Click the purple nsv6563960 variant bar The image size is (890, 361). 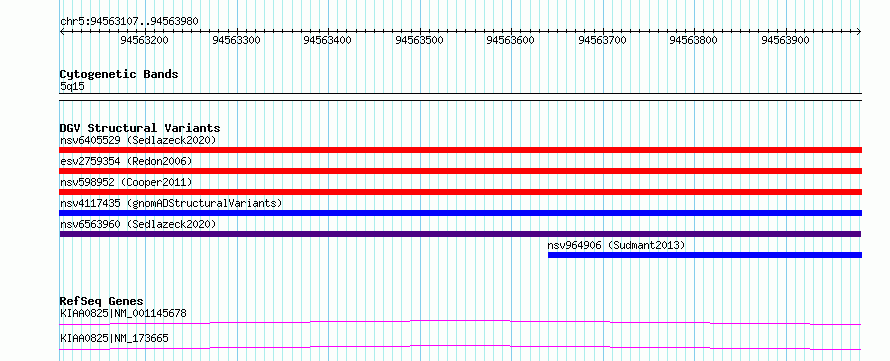pyautogui.click(x=460, y=234)
